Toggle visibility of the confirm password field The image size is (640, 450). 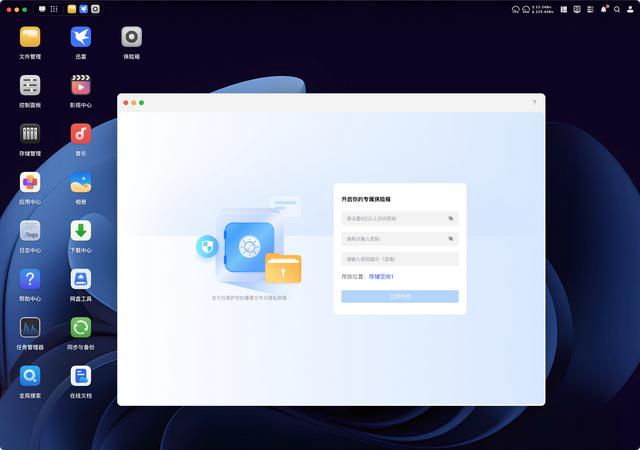point(451,238)
